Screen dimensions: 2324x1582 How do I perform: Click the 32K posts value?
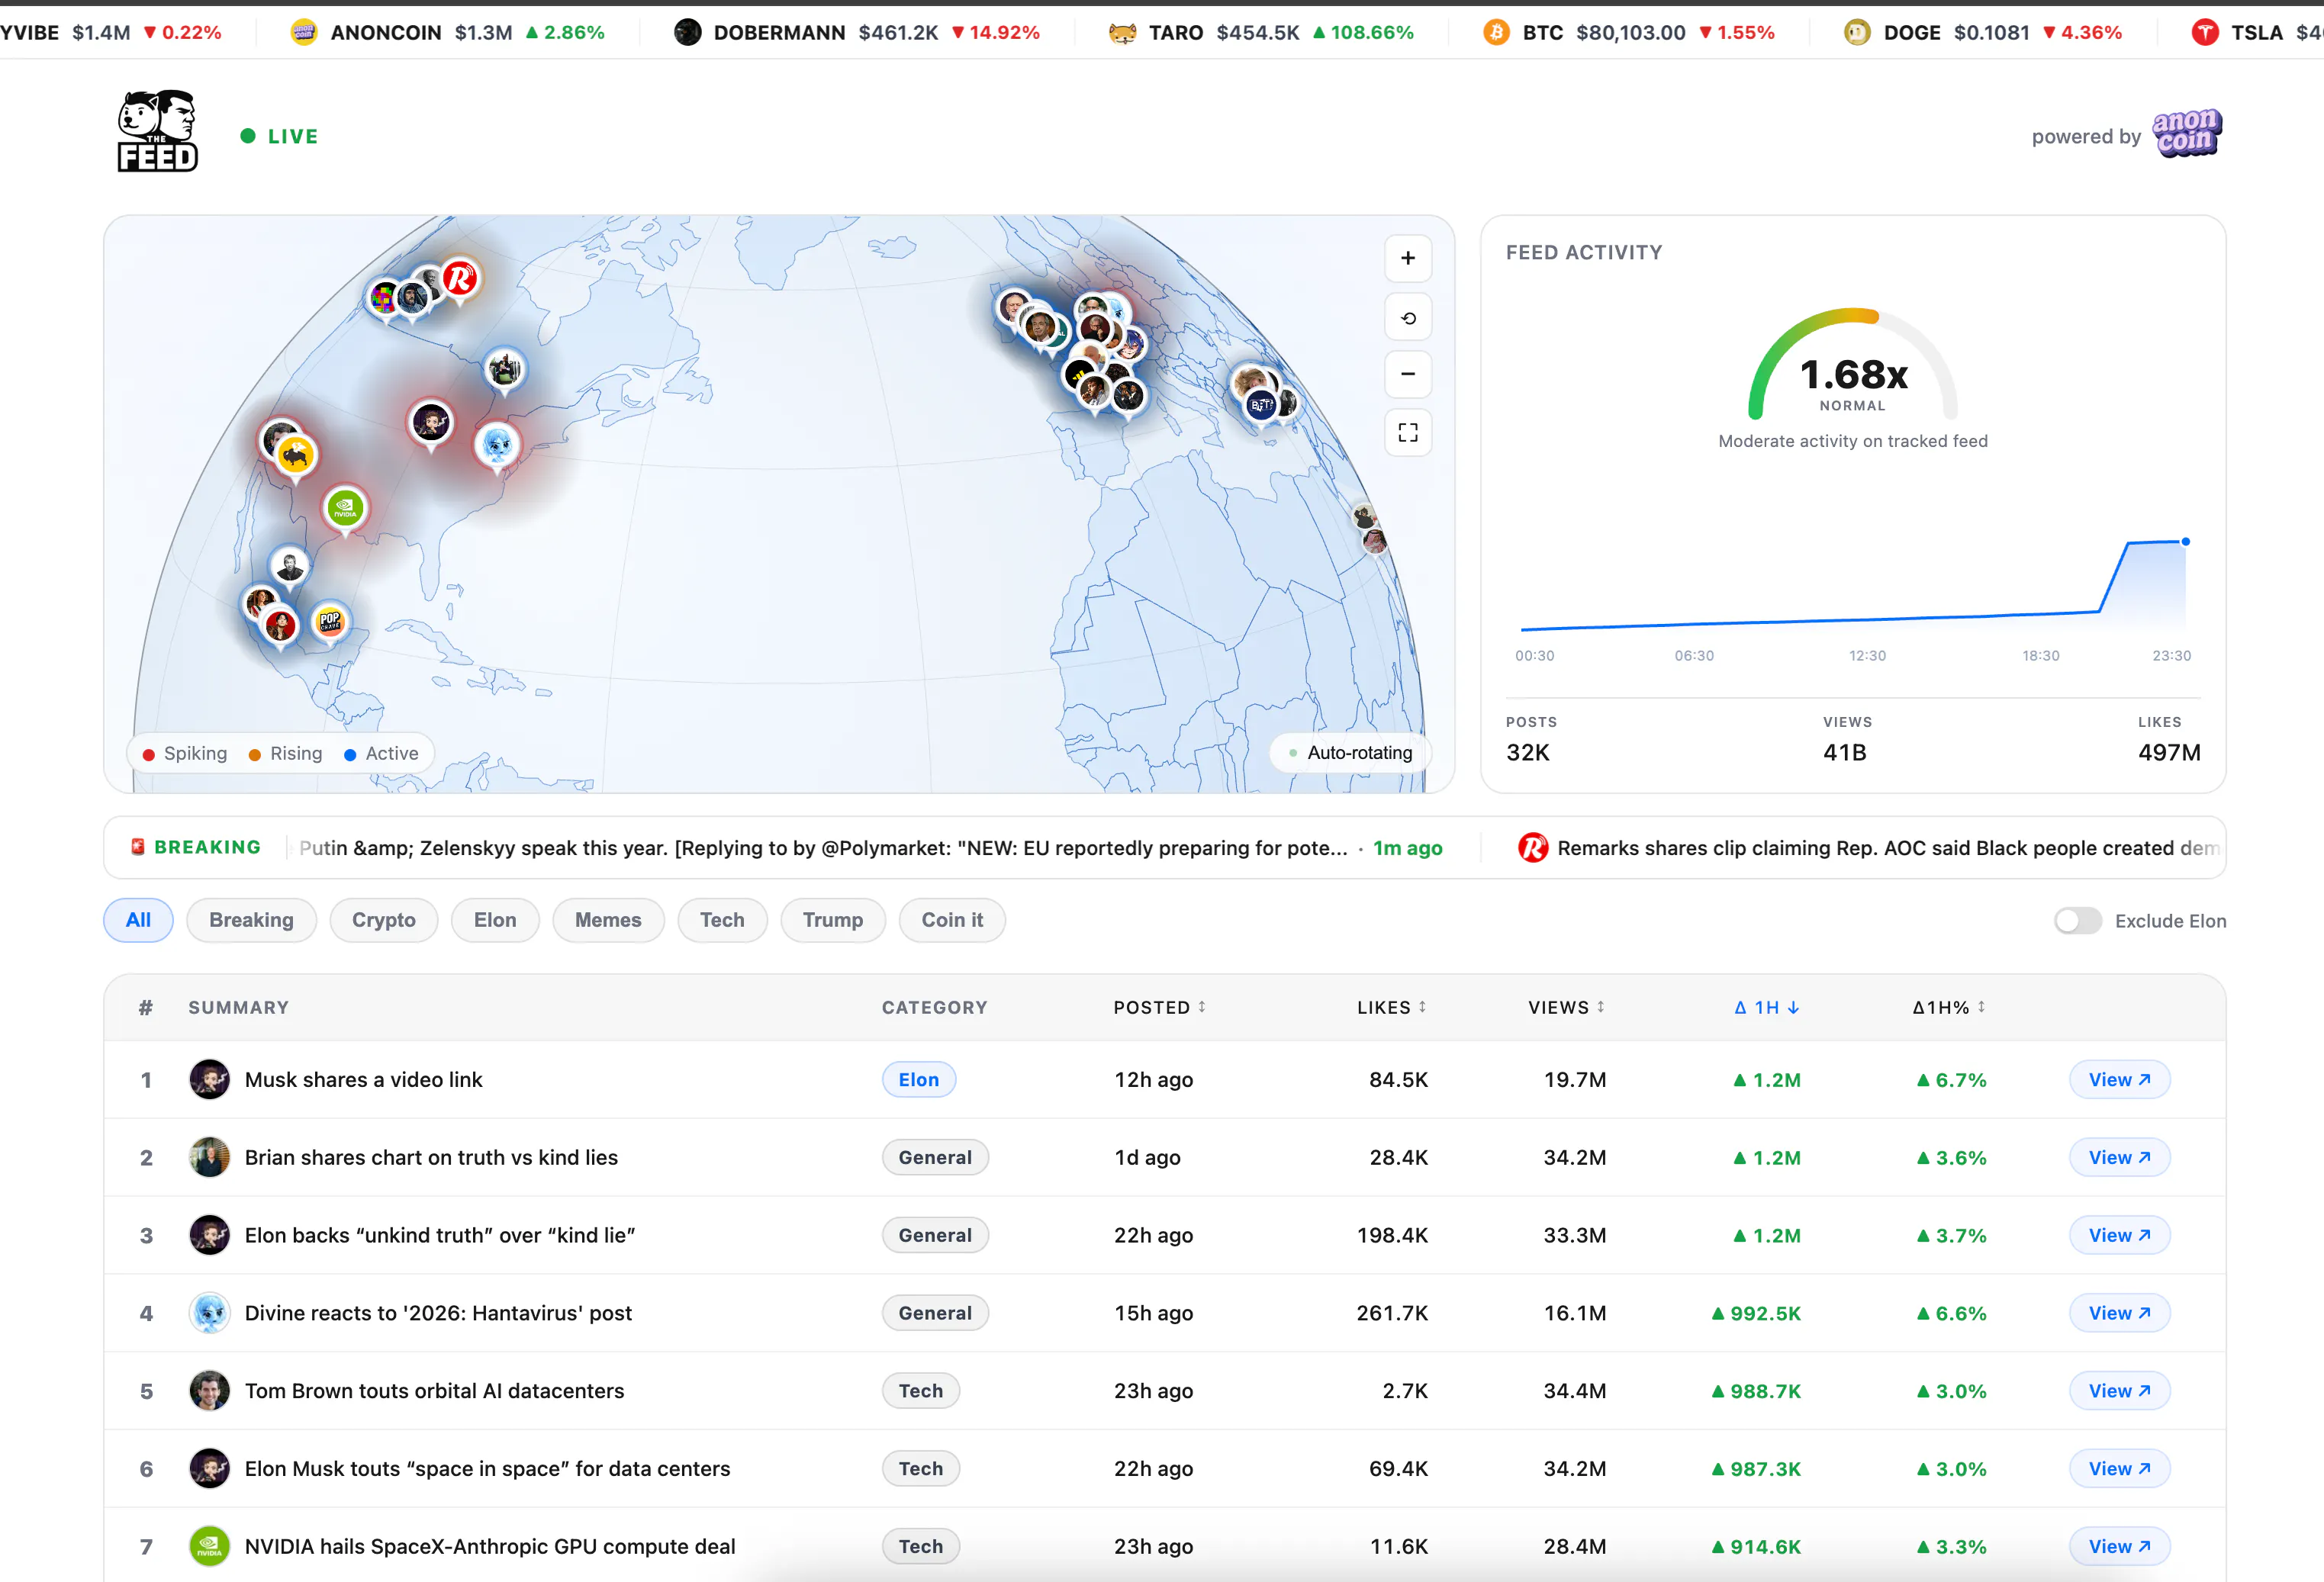tap(1527, 752)
